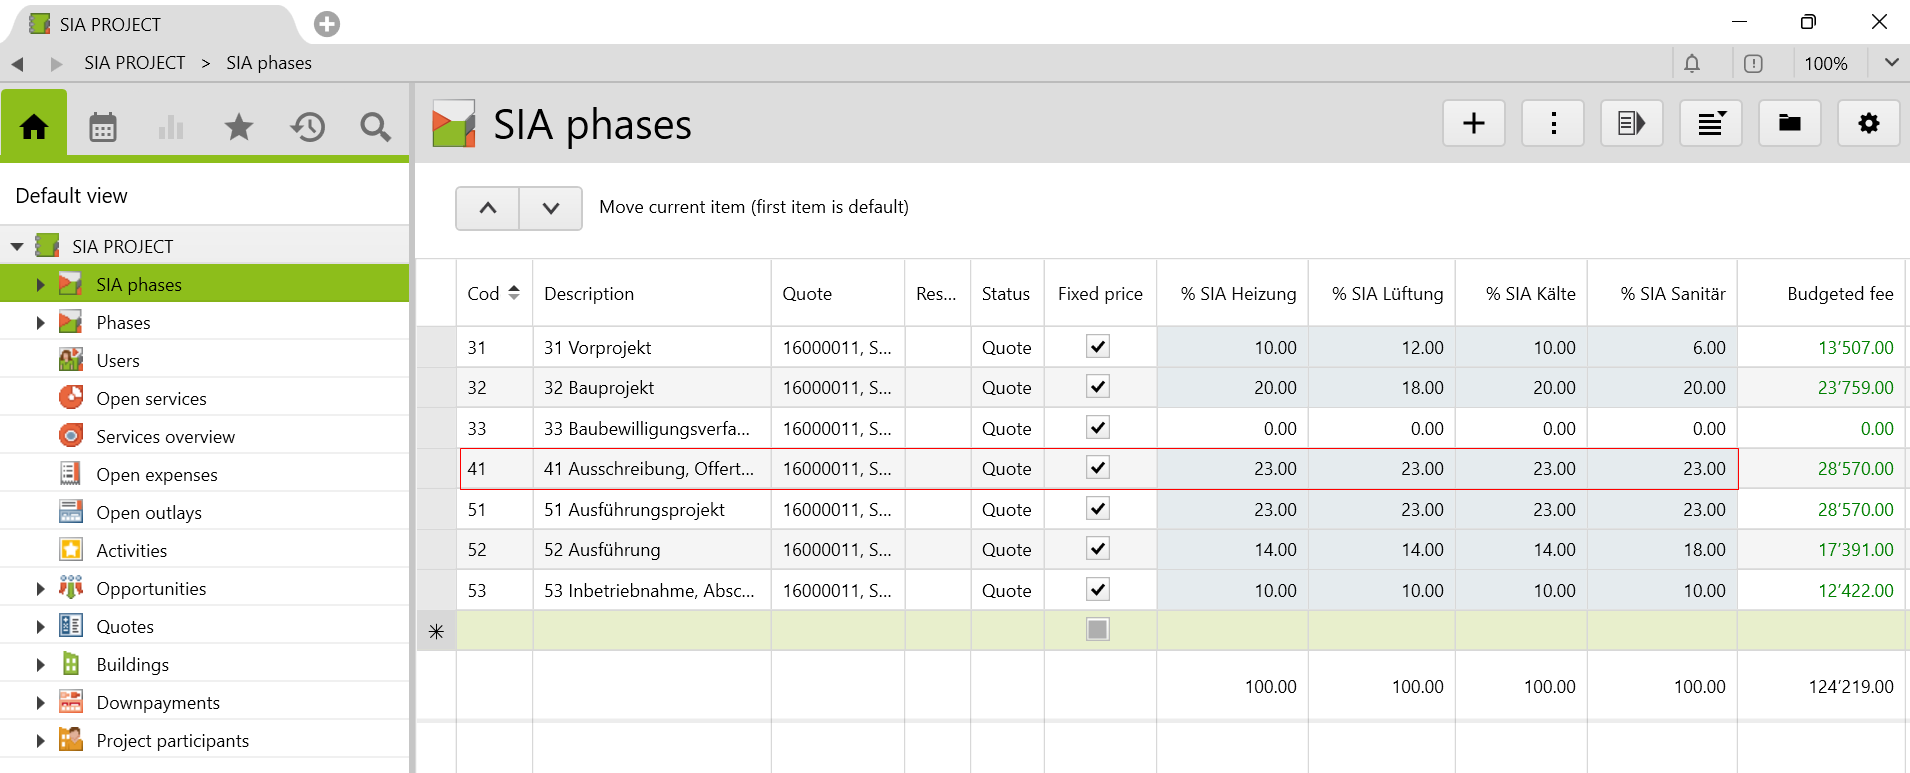1910x773 pixels.
Task: Toggle Fixed price for 52 Ausführung
Action: point(1098,549)
